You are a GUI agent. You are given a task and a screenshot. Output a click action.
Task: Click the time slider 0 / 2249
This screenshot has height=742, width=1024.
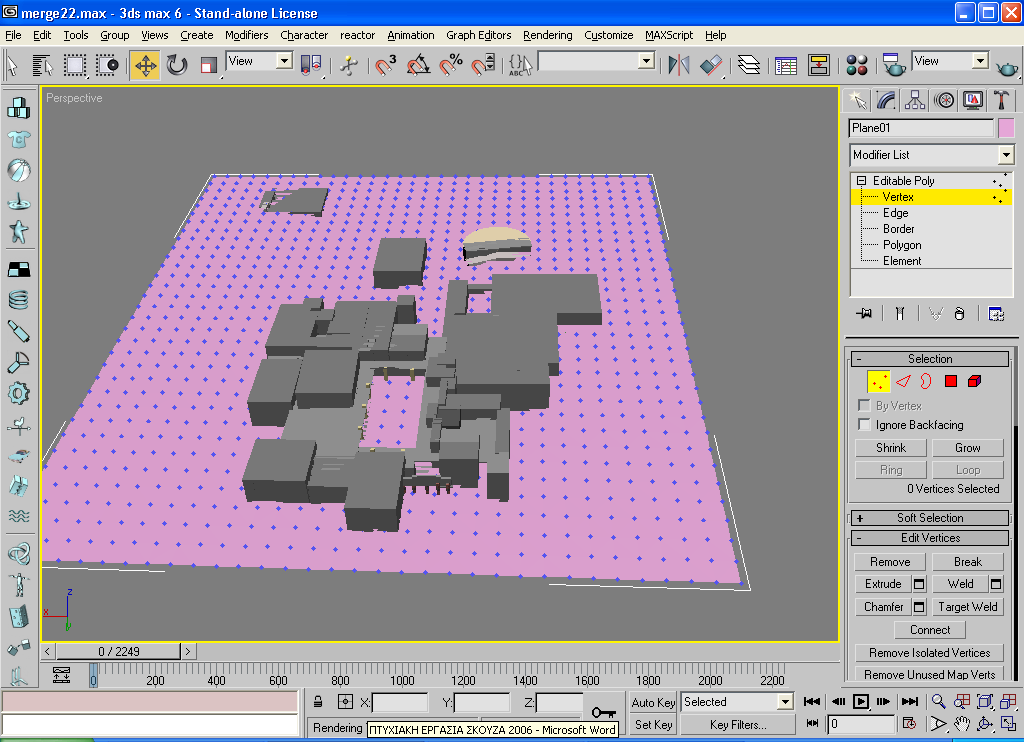point(118,651)
